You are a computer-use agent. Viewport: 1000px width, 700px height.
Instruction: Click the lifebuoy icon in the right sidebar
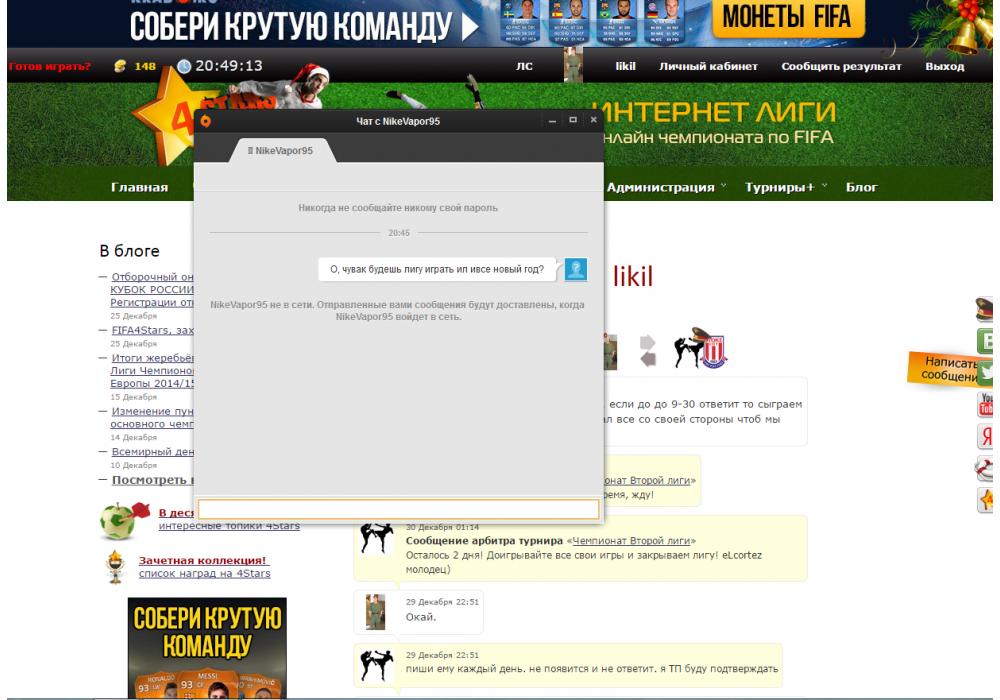point(985,469)
